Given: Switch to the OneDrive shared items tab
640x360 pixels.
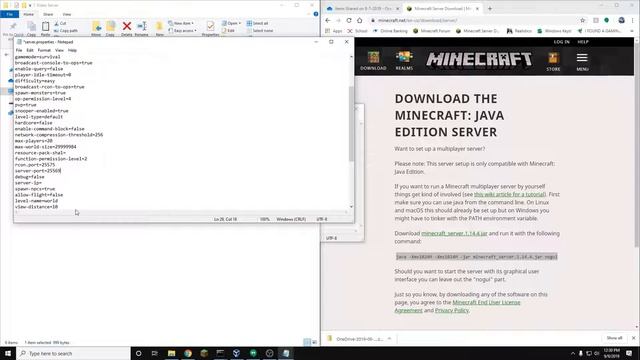Looking at the screenshot, I should [x=363, y=9].
